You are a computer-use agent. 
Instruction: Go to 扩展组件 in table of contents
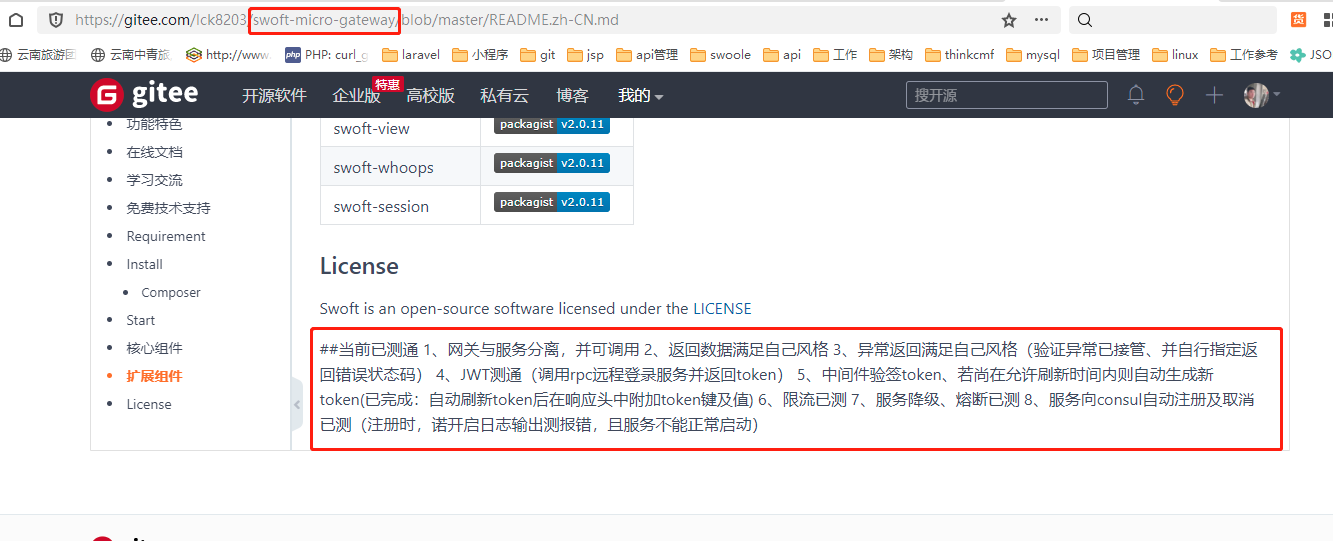154,376
